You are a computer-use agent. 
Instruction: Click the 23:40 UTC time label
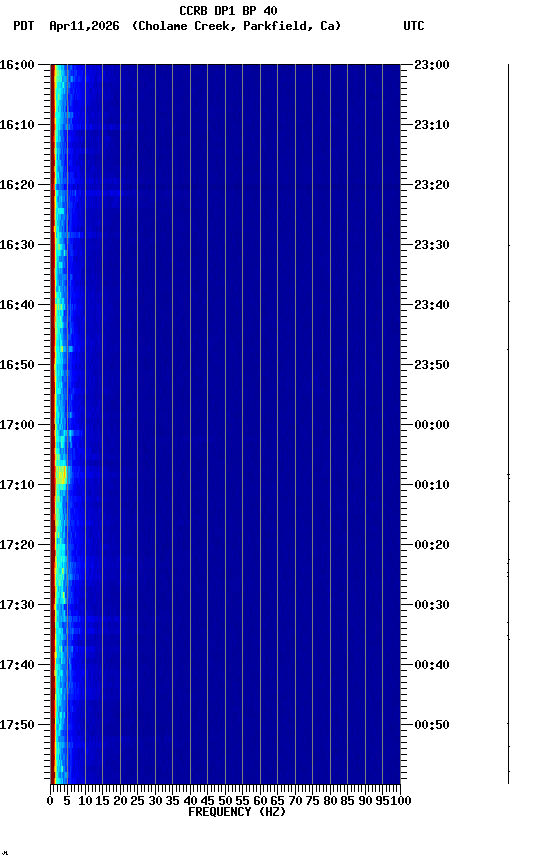(x=432, y=305)
